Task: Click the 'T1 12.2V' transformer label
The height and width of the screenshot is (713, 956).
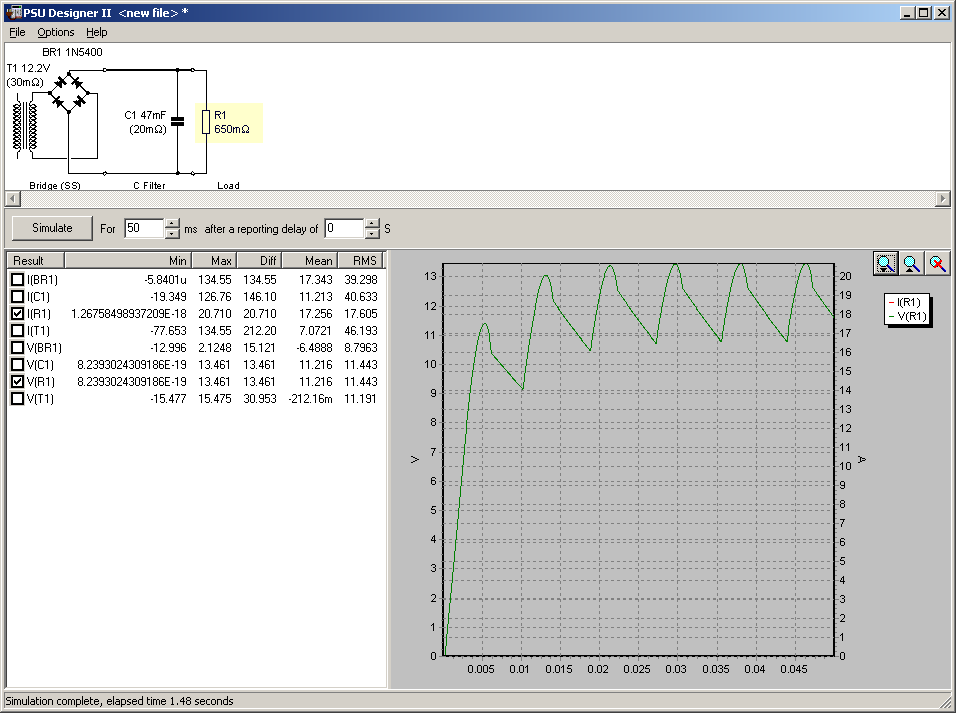Action: click(28, 68)
